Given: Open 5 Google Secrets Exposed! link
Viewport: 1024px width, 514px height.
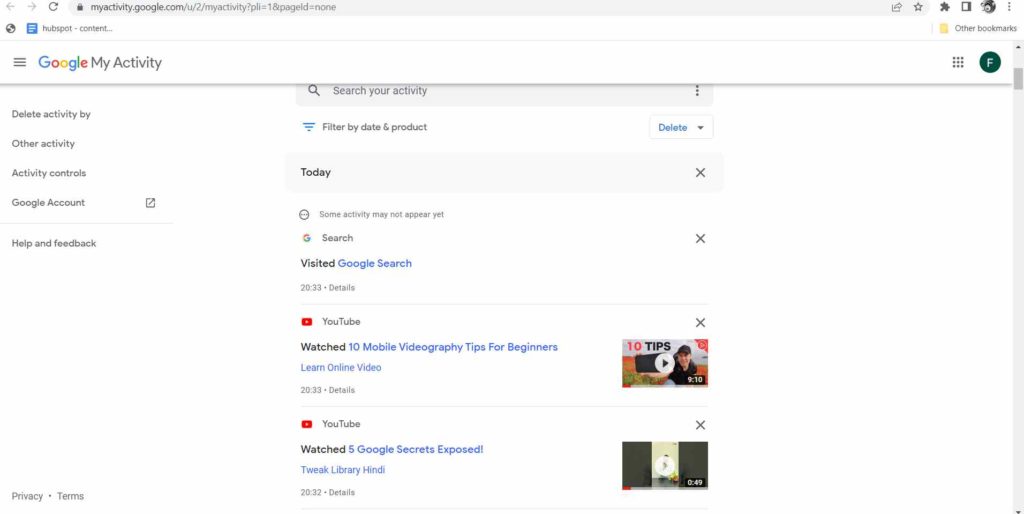Looking at the screenshot, I should click(x=415, y=449).
